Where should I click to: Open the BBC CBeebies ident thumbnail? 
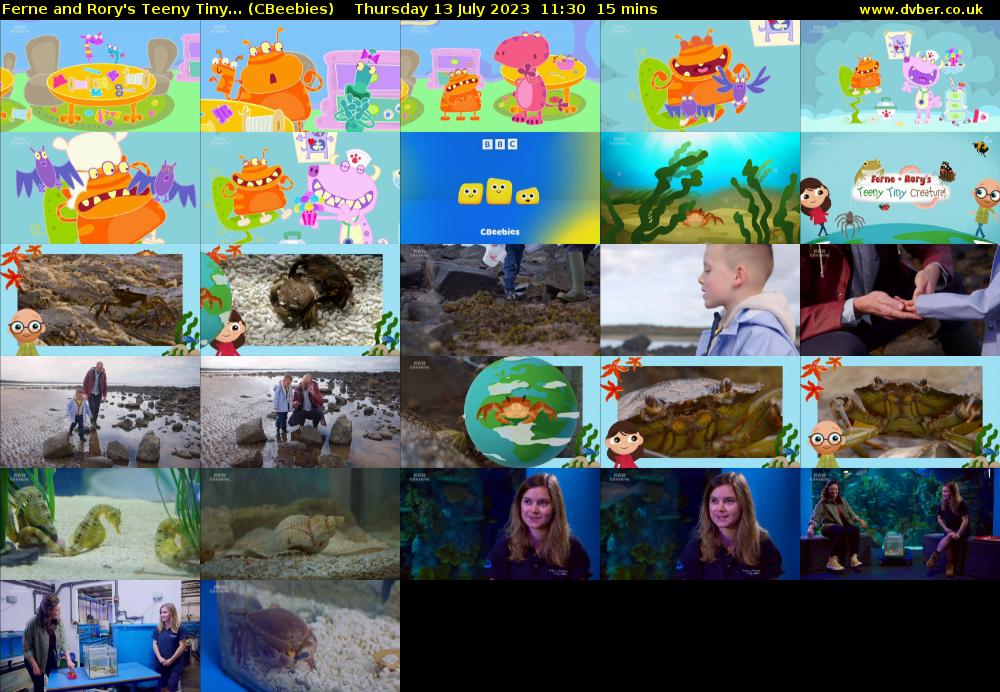500,188
